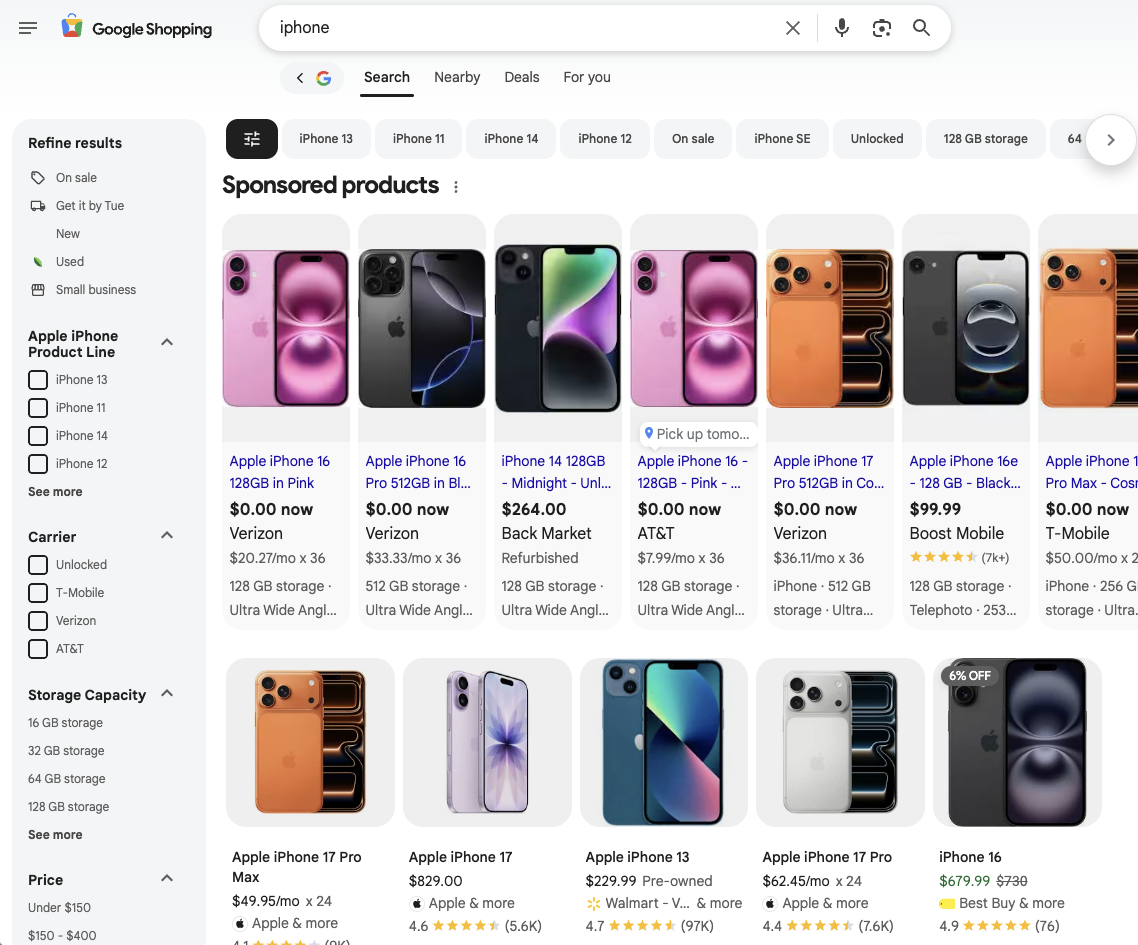Switch to the Deals tab
Image resolution: width=1138 pixels, height=945 pixels.
(522, 78)
